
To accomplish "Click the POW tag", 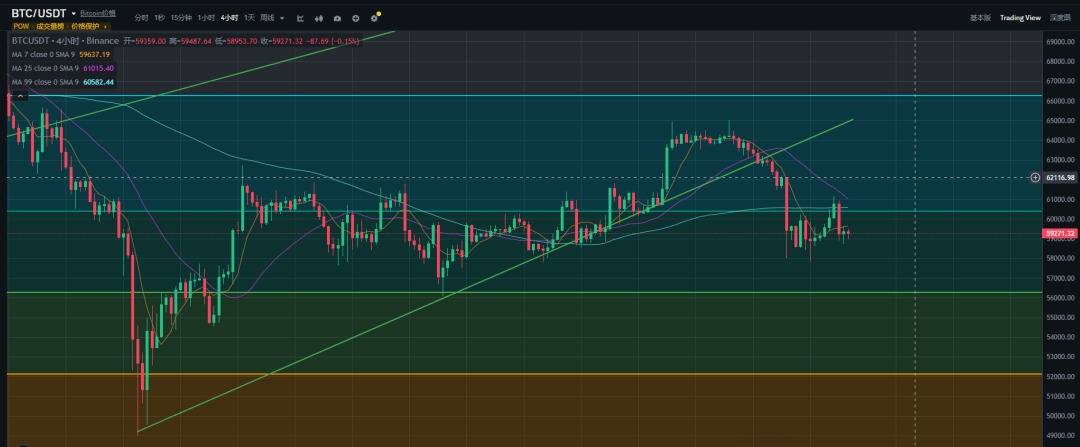I will 21,26.
